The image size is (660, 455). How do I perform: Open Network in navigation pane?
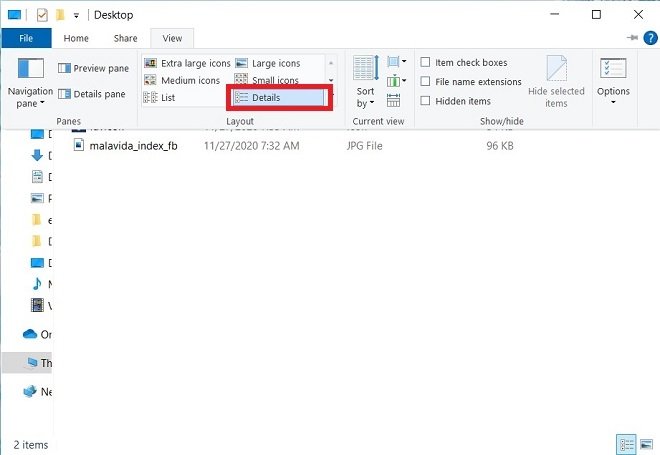point(38,391)
